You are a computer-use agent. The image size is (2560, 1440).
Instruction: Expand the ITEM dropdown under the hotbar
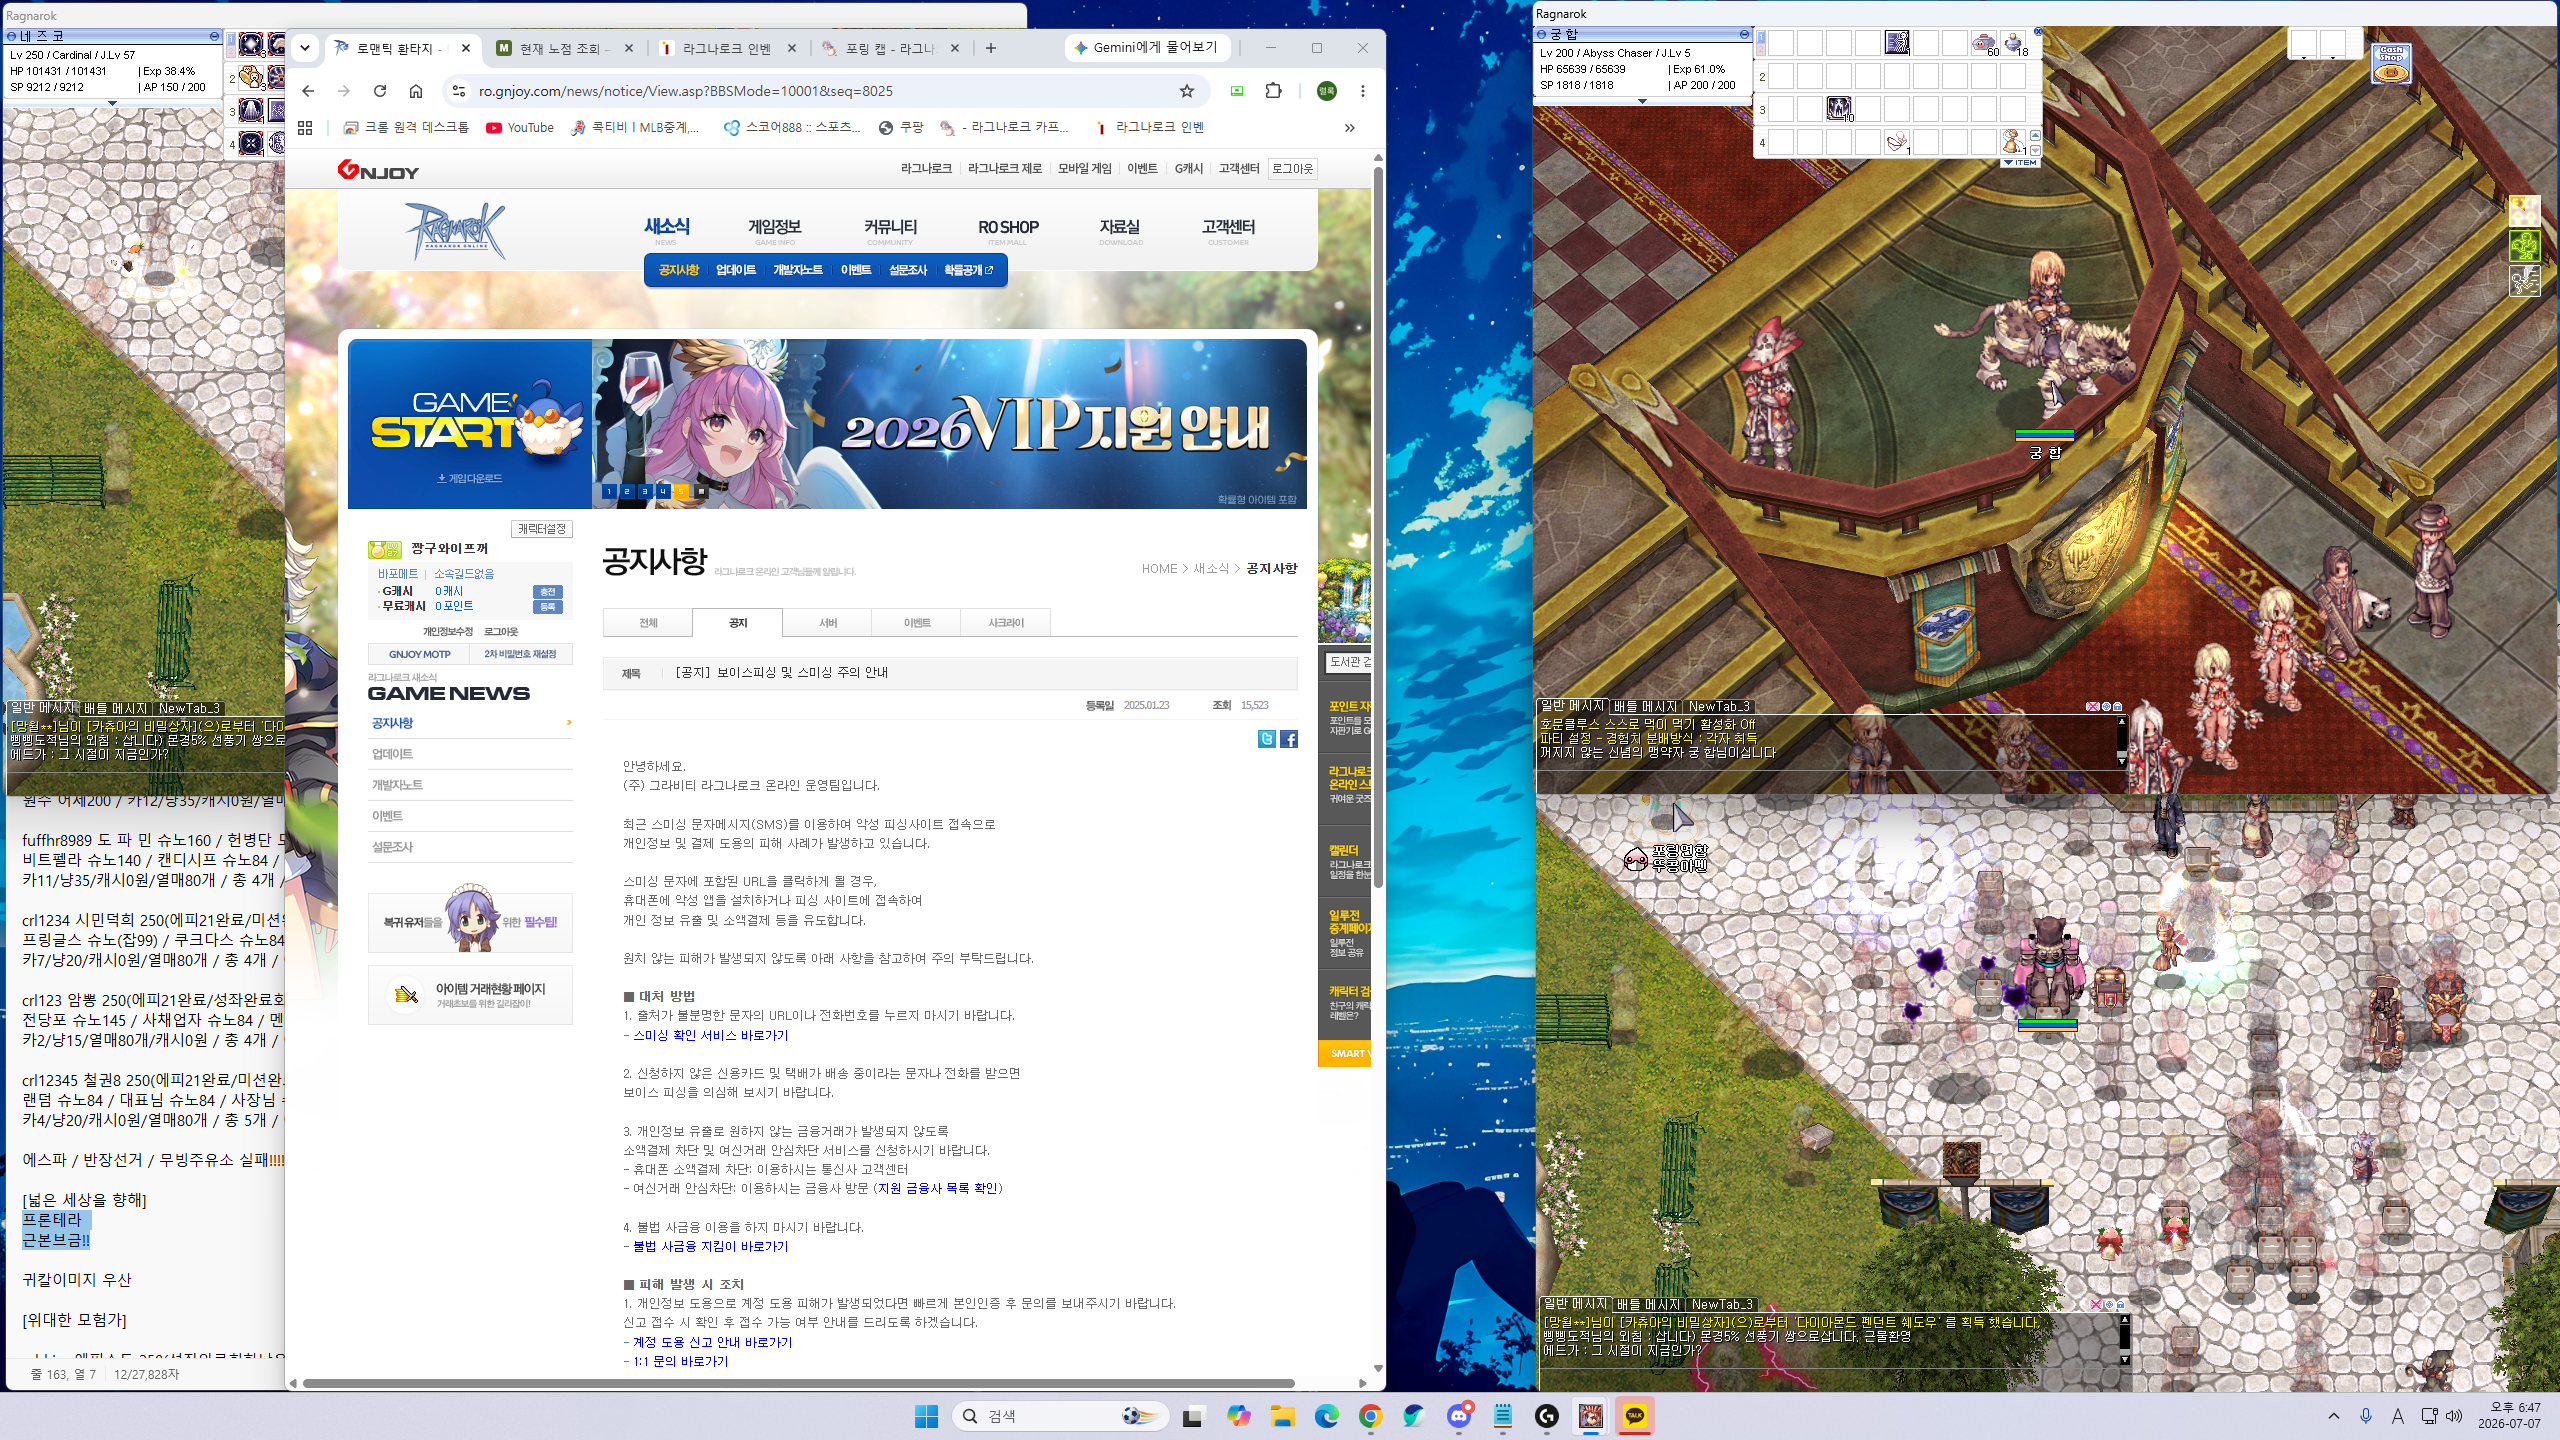click(2020, 162)
